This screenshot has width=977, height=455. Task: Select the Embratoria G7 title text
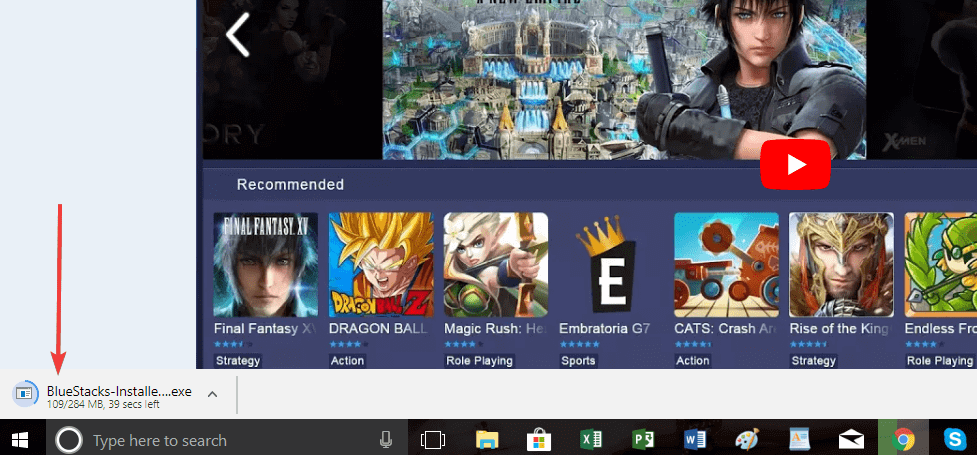tap(604, 328)
